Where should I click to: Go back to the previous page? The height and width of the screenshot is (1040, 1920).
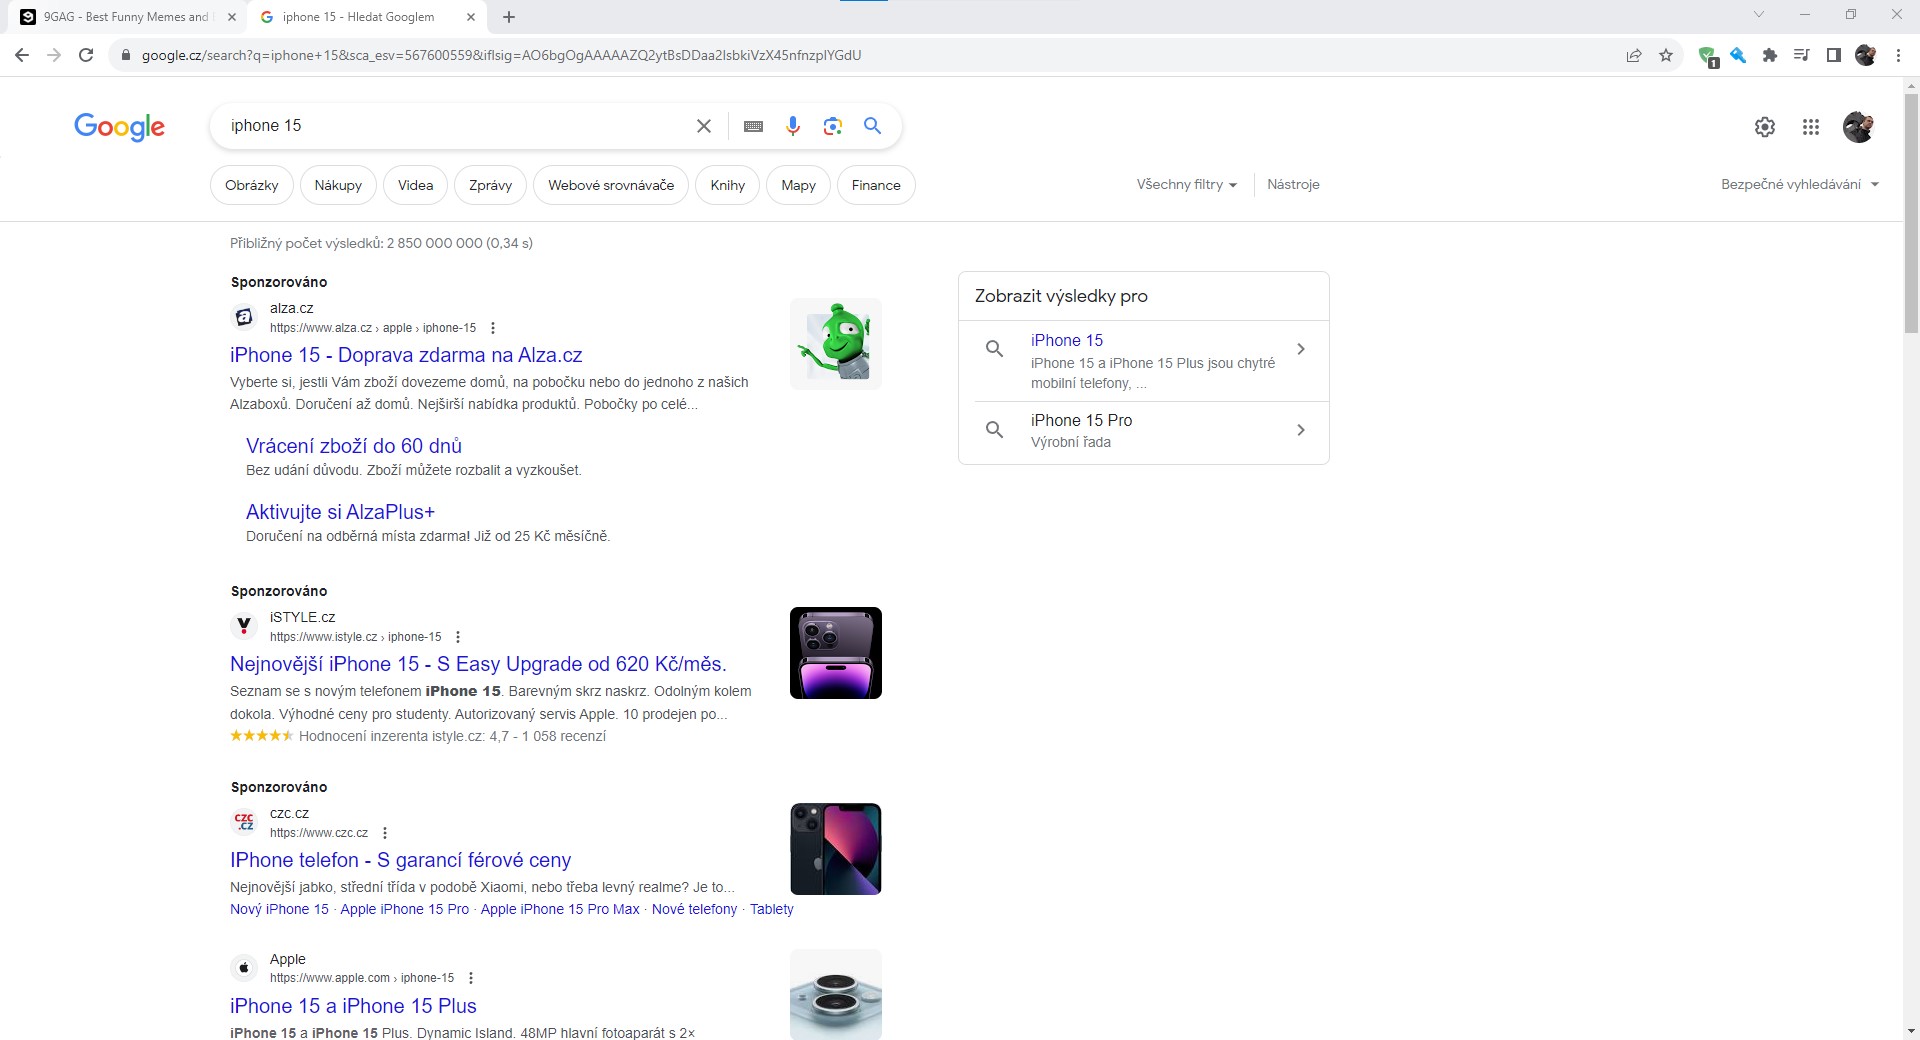coord(22,55)
